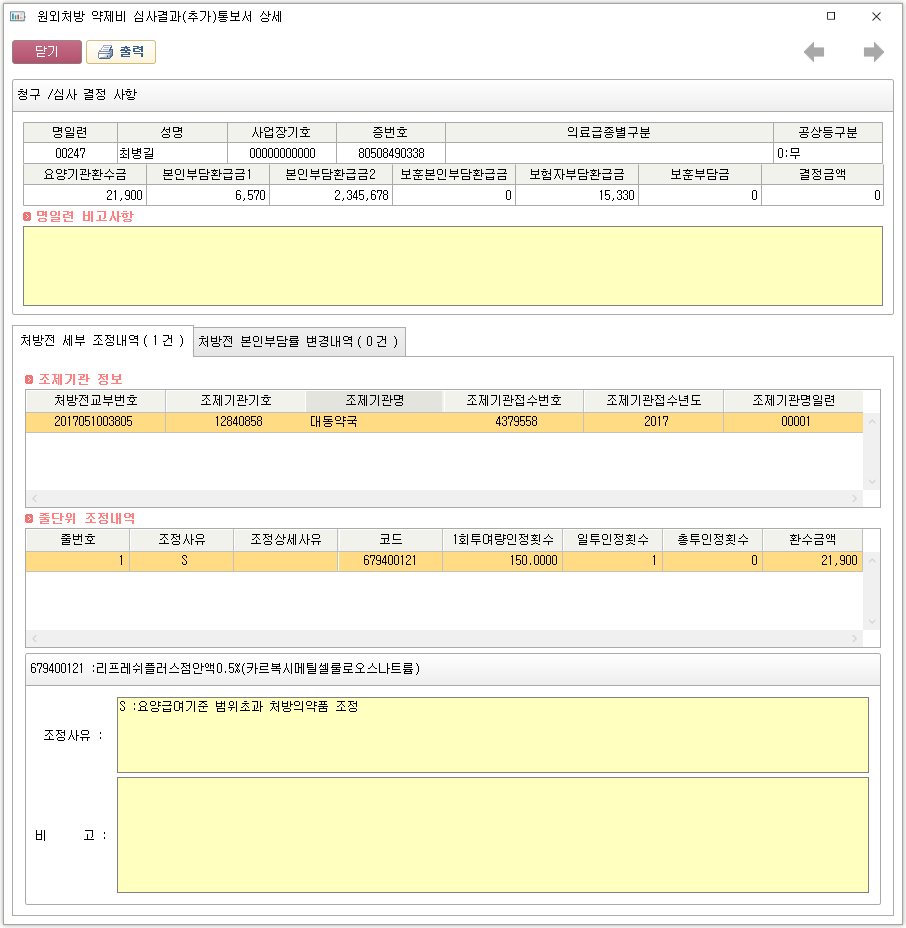Click the 조정사유 text box

tap(492, 735)
